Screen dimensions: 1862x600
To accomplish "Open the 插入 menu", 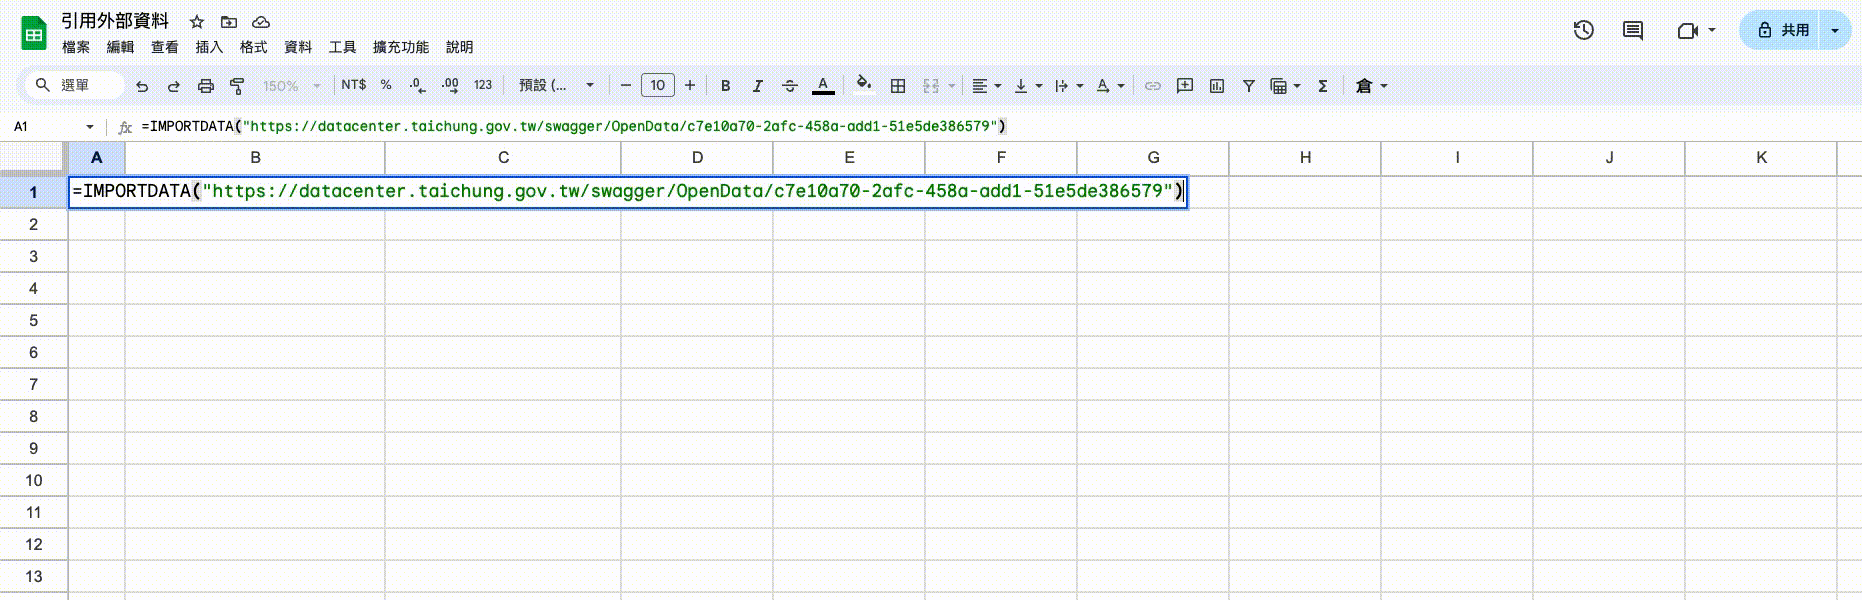I will point(209,47).
